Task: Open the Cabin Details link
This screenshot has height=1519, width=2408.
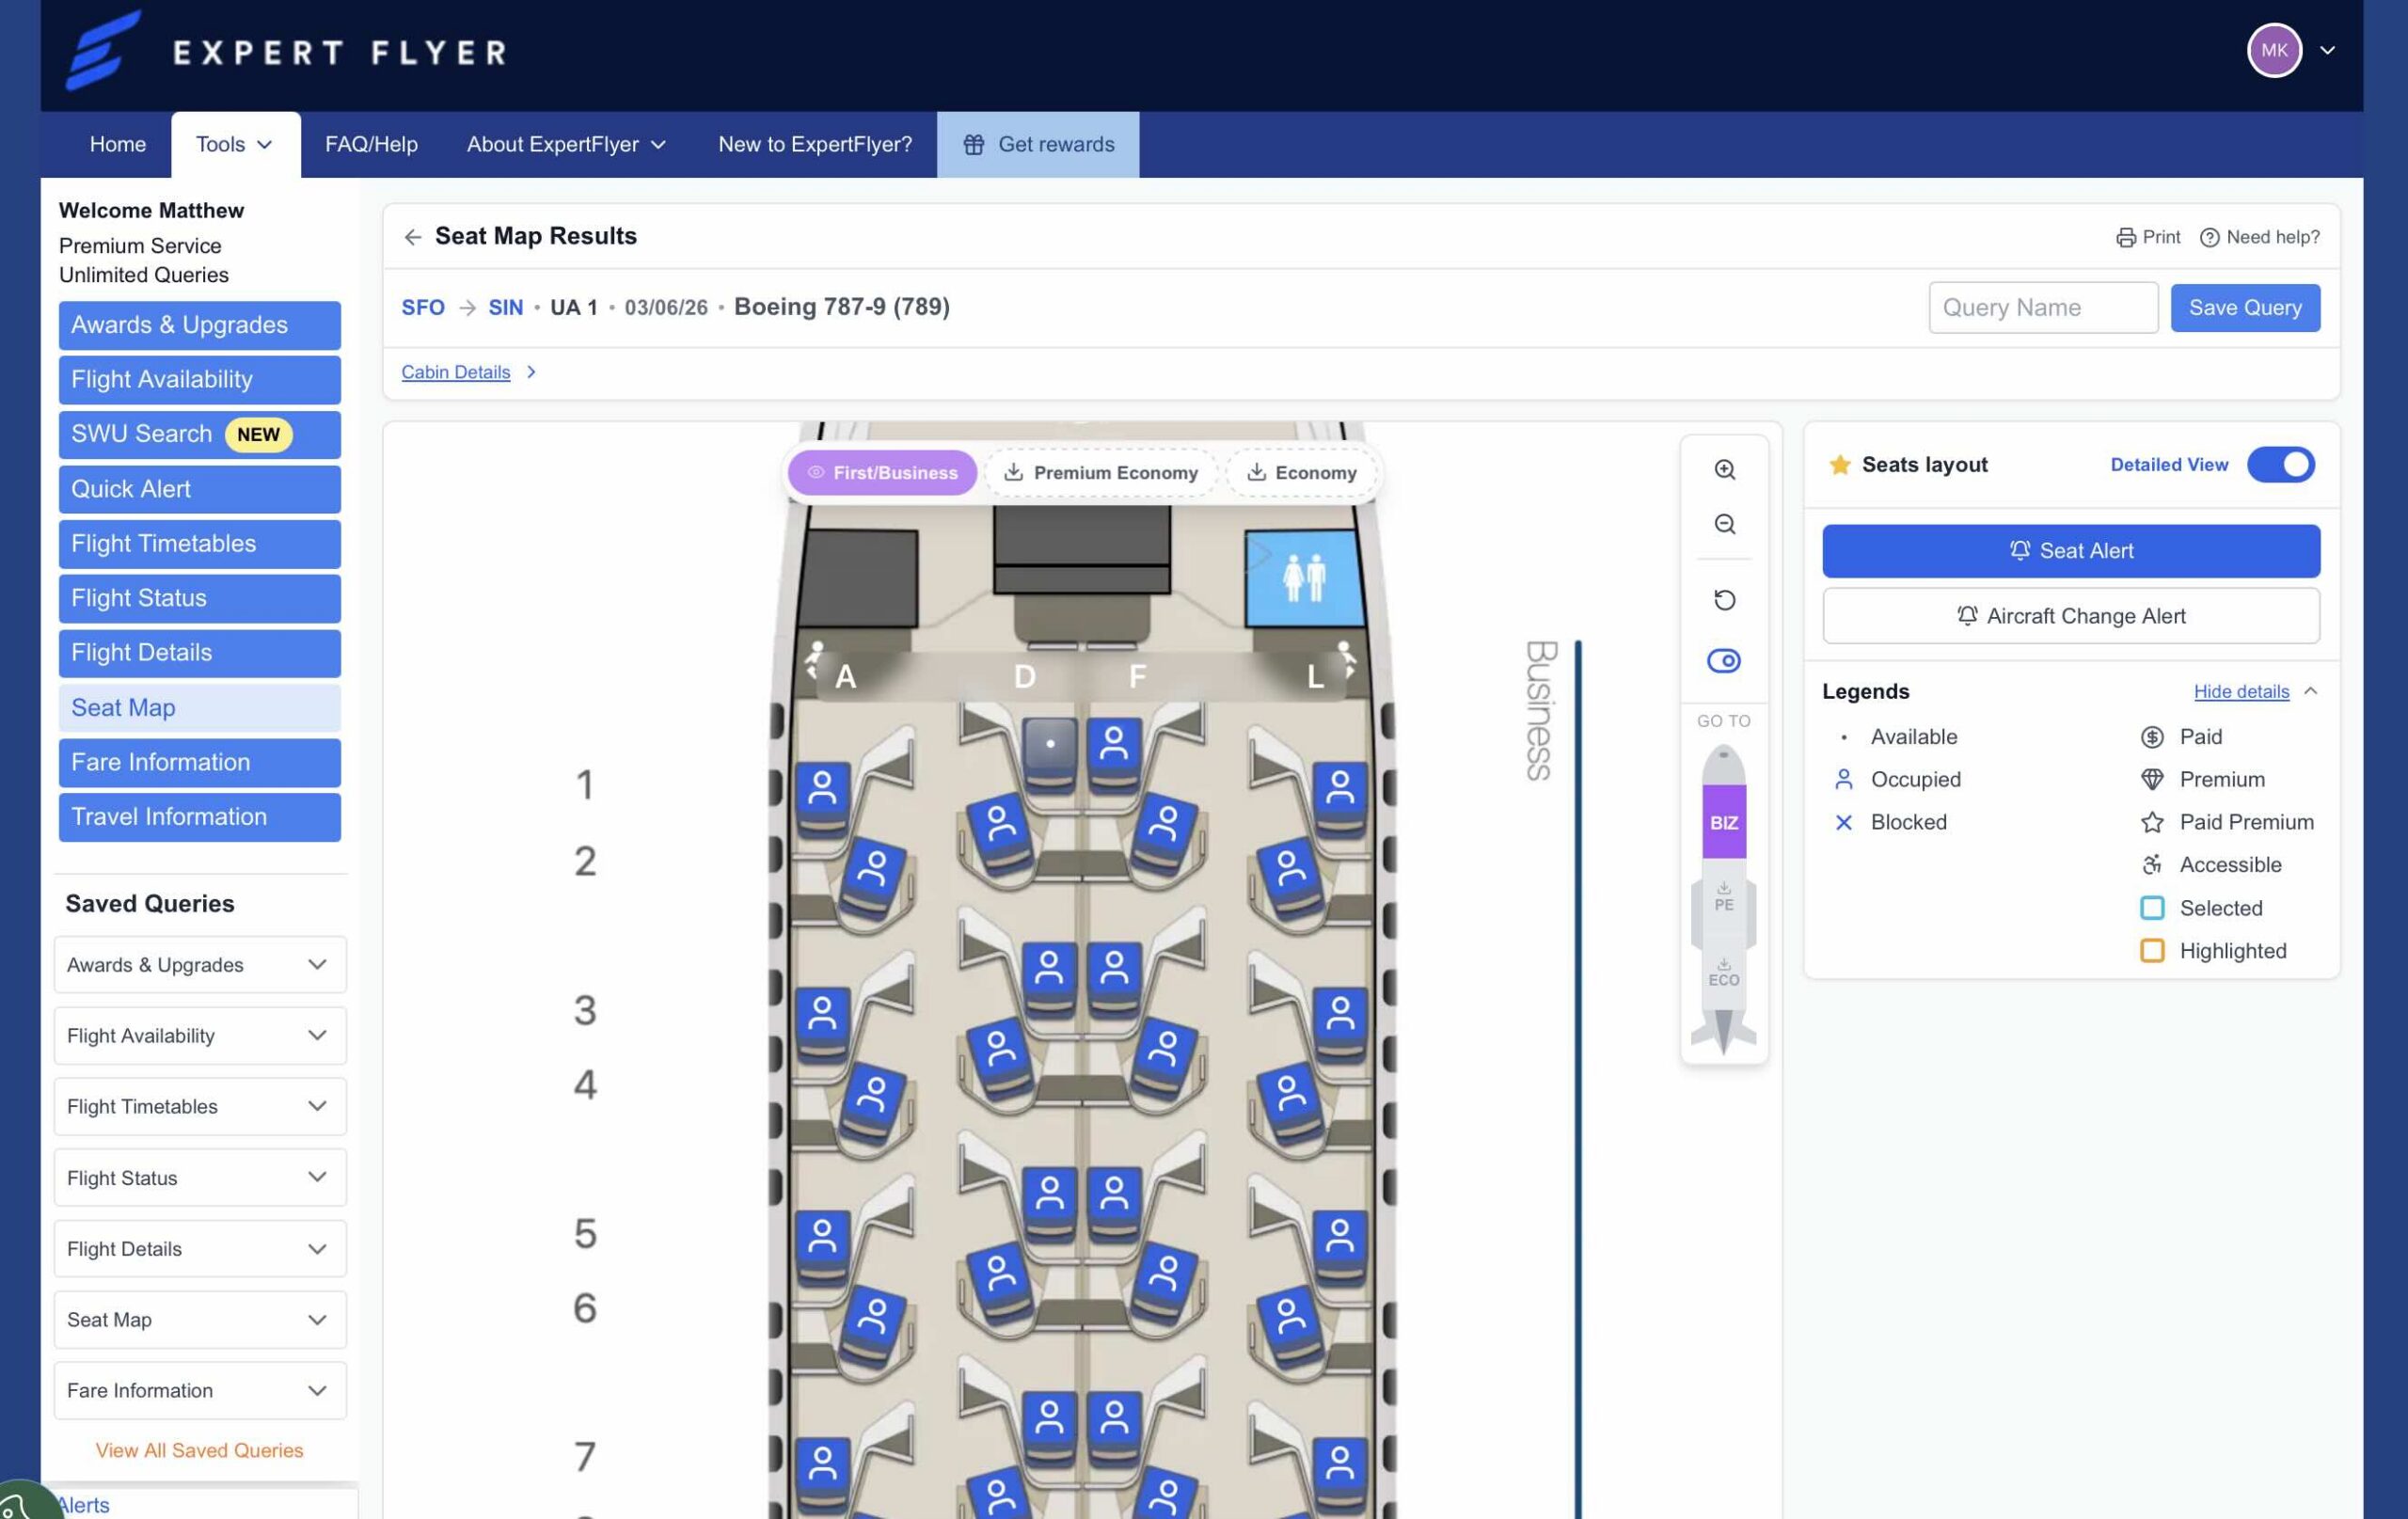Action: coord(456,372)
